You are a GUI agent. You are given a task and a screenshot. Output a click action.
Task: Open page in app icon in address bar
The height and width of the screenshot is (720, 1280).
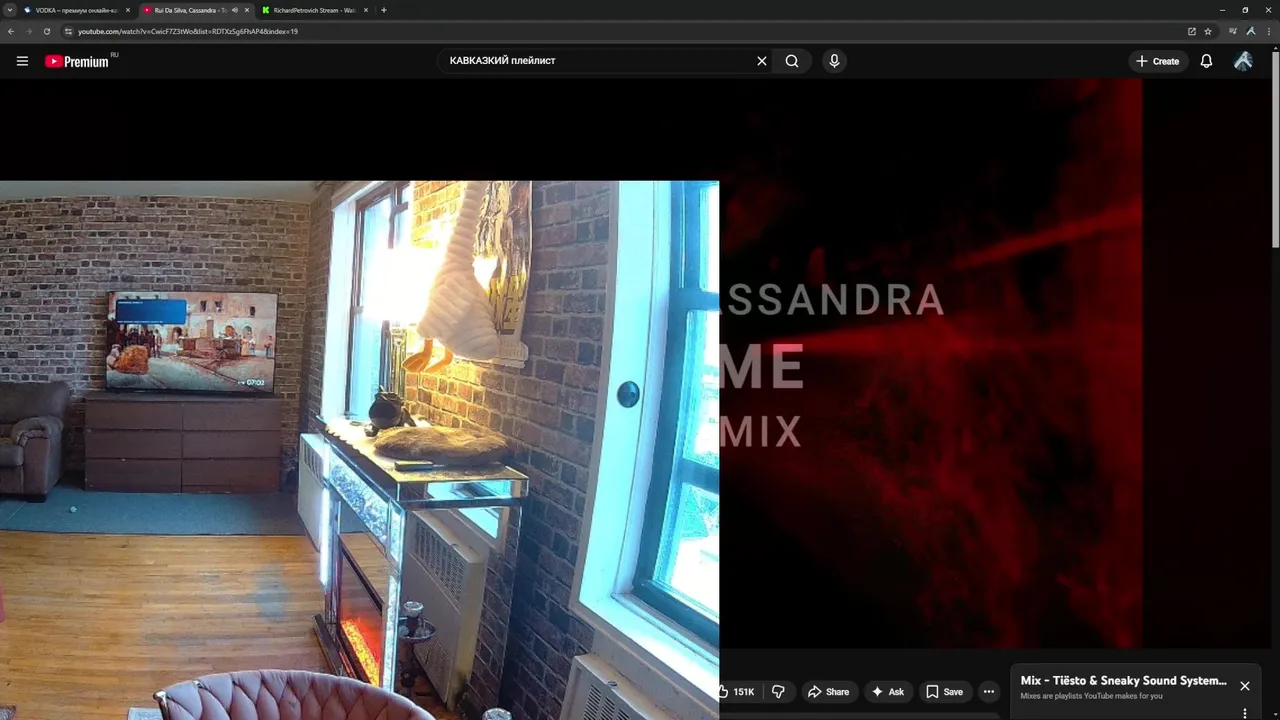[x=1192, y=31]
